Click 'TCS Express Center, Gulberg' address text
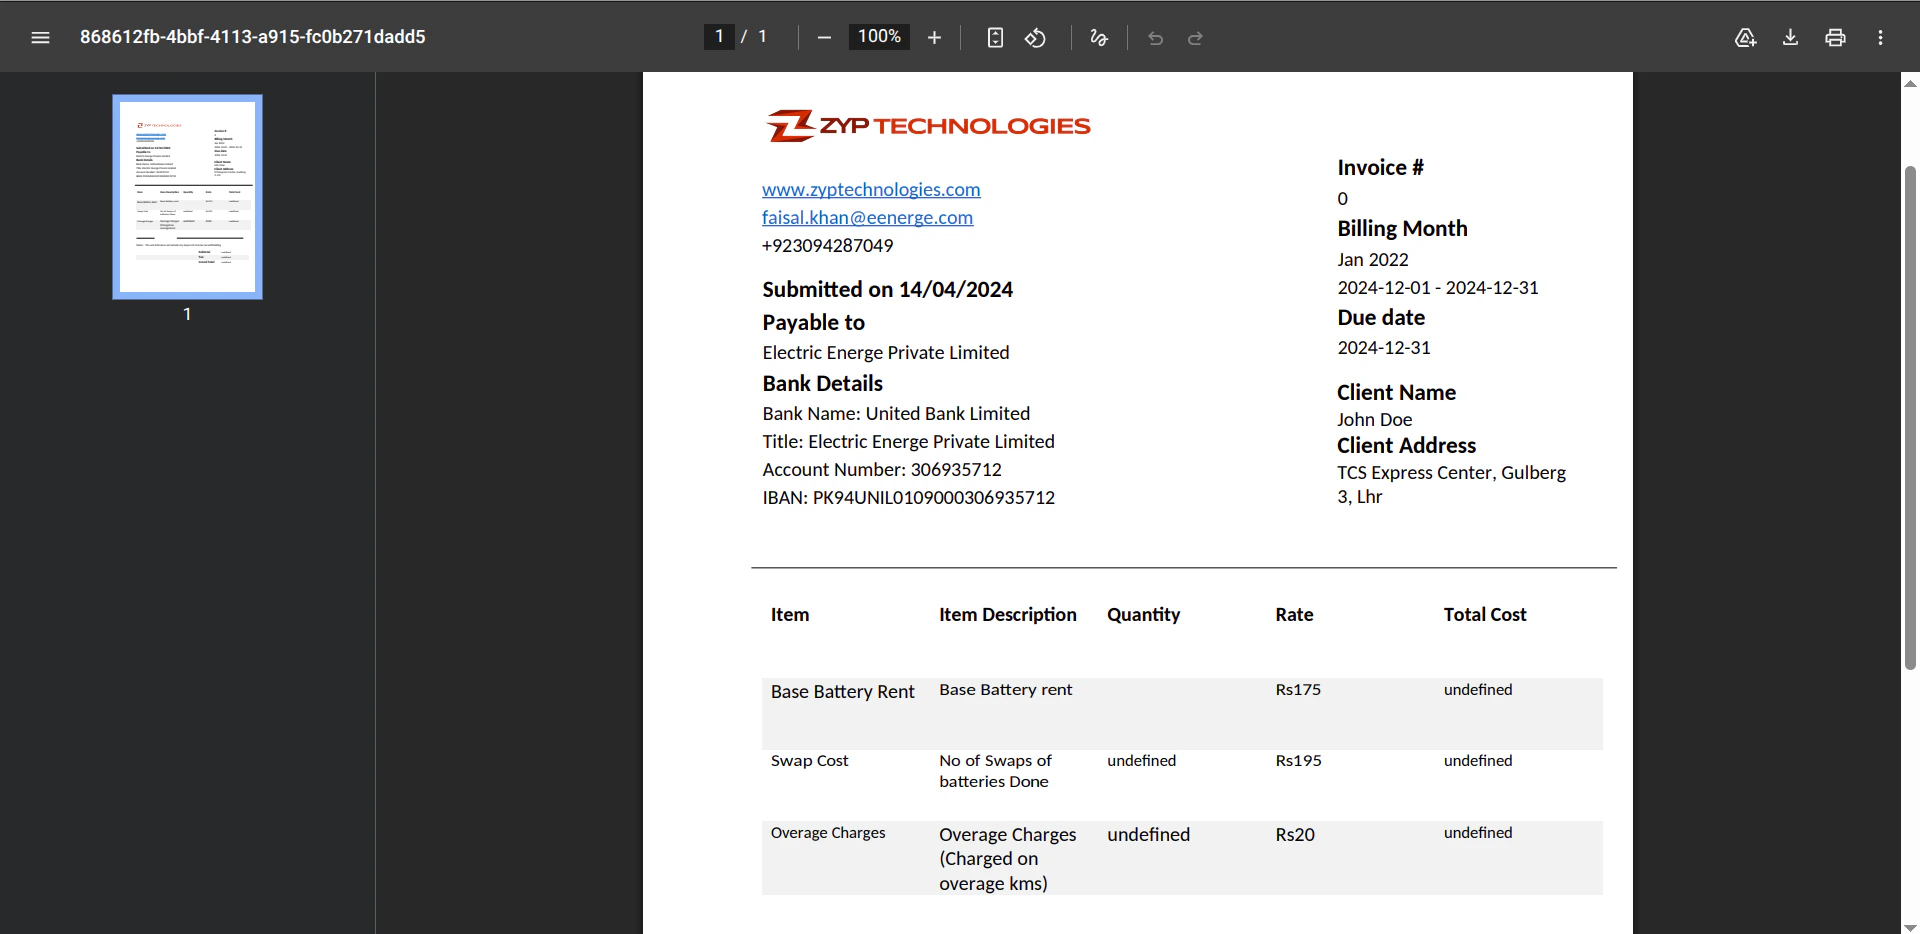 tap(1451, 472)
